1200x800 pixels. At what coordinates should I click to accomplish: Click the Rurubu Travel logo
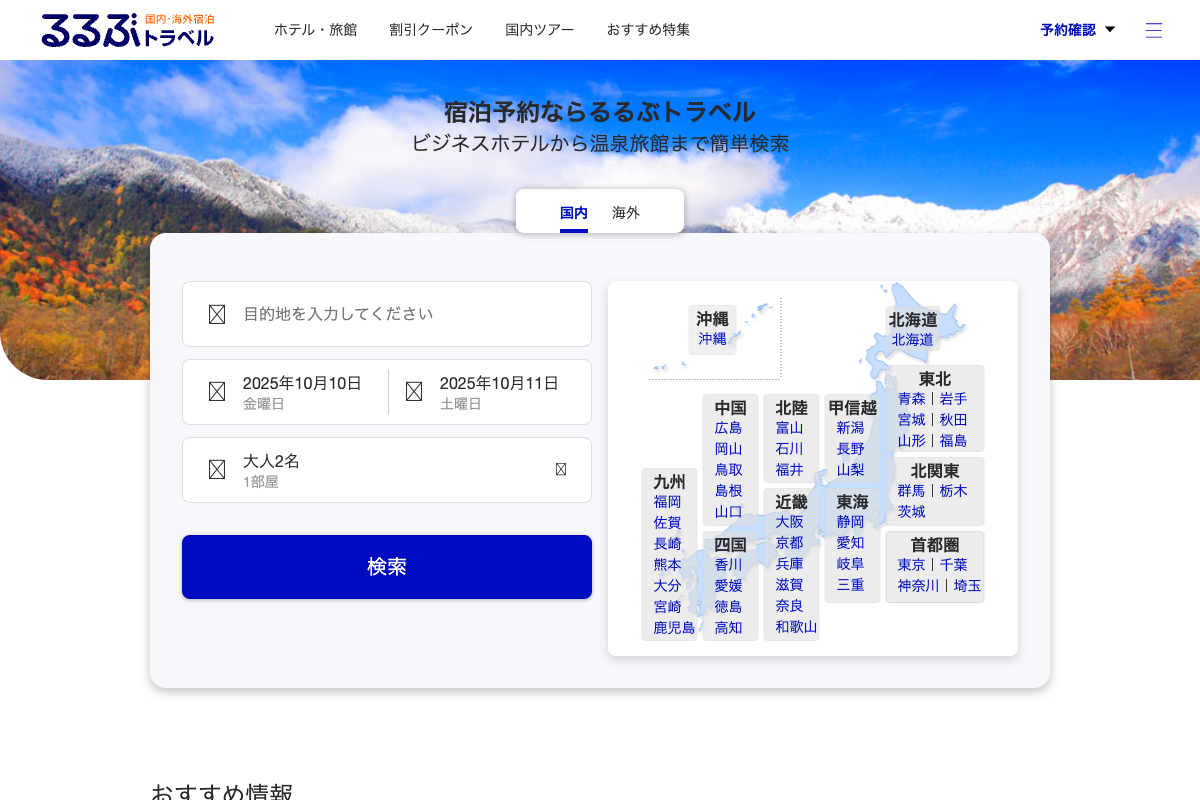point(127,30)
